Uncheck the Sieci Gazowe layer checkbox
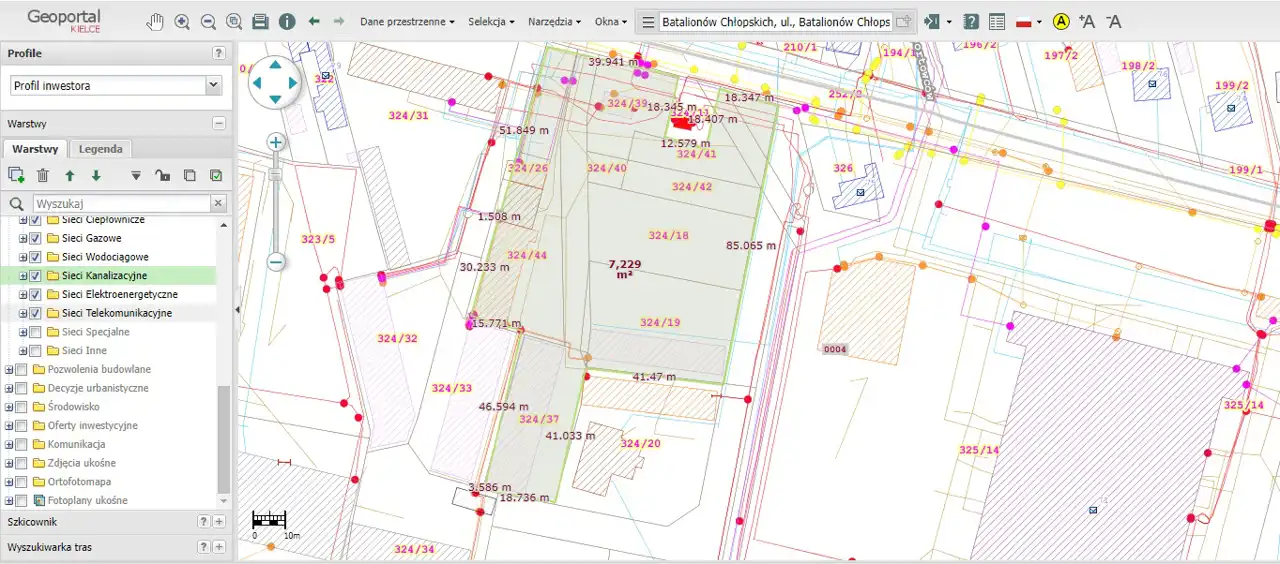The height and width of the screenshot is (564, 1280). coord(36,239)
